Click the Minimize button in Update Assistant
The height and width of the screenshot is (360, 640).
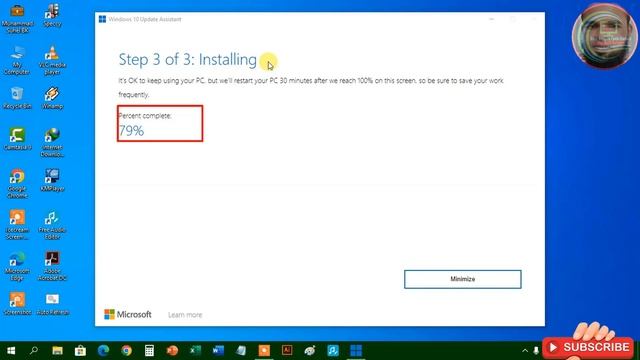pyautogui.click(x=462, y=279)
